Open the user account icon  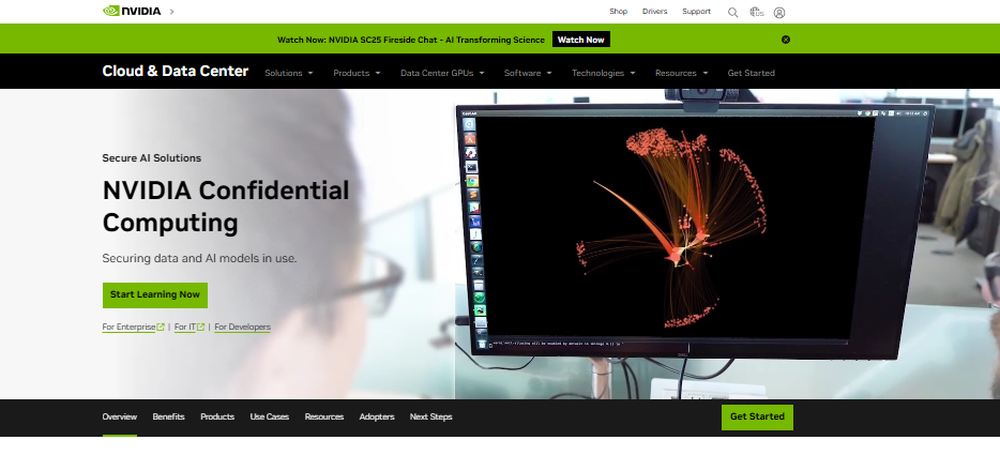click(779, 12)
